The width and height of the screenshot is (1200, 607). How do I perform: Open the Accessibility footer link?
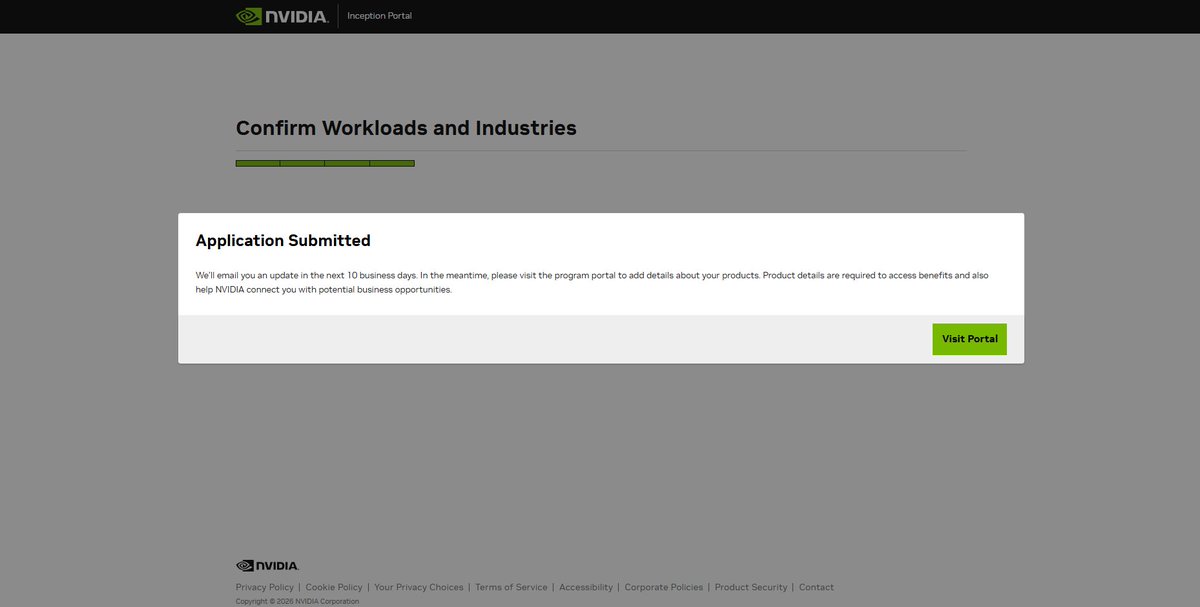click(x=586, y=588)
